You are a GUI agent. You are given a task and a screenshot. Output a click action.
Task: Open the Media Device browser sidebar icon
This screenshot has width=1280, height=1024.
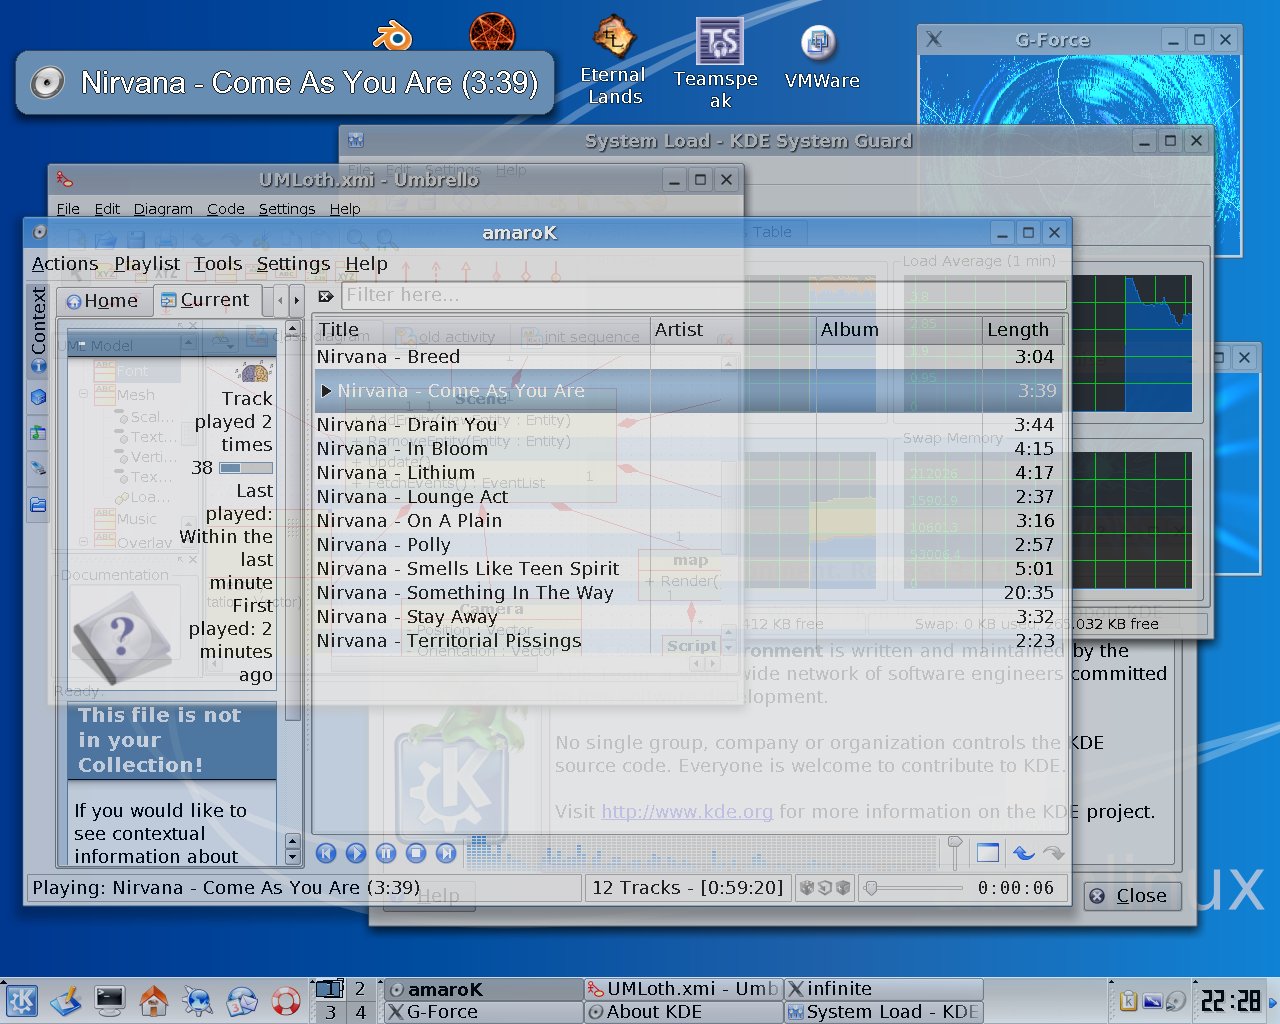click(38, 469)
